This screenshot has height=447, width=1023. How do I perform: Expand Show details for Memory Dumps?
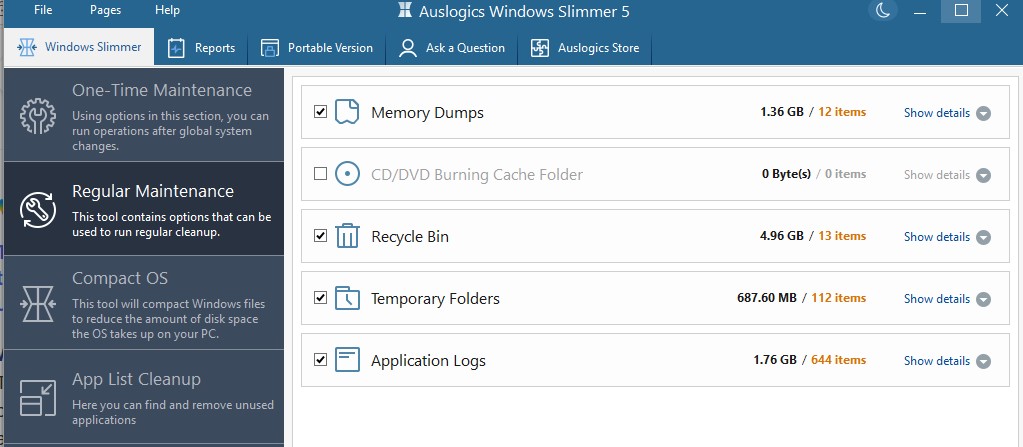tap(946, 113)
